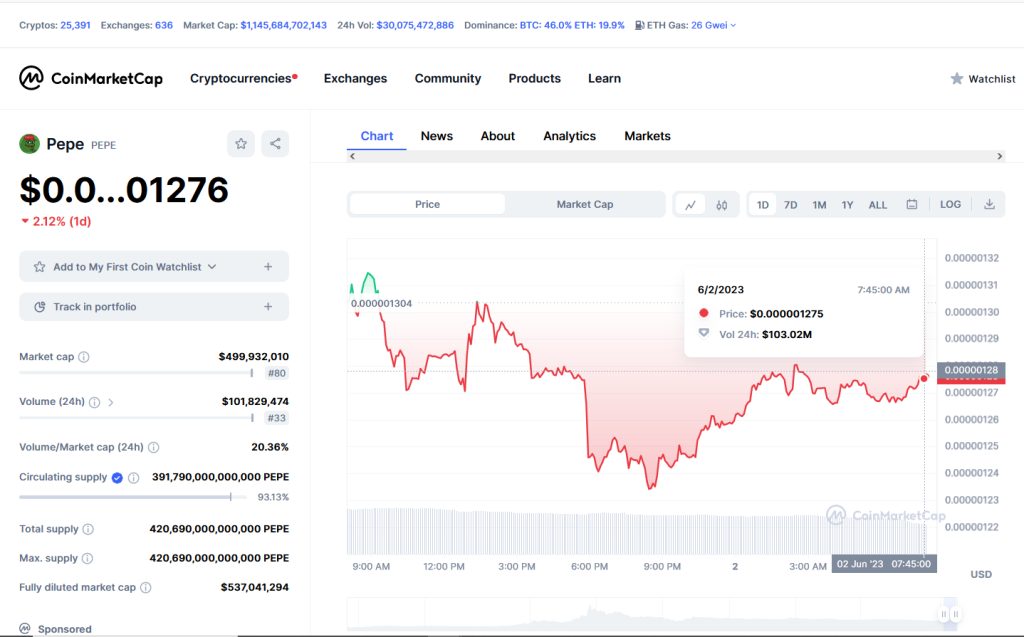Click left handle of chart range navigator
The image size is (1024, 637).
[944, 614]
